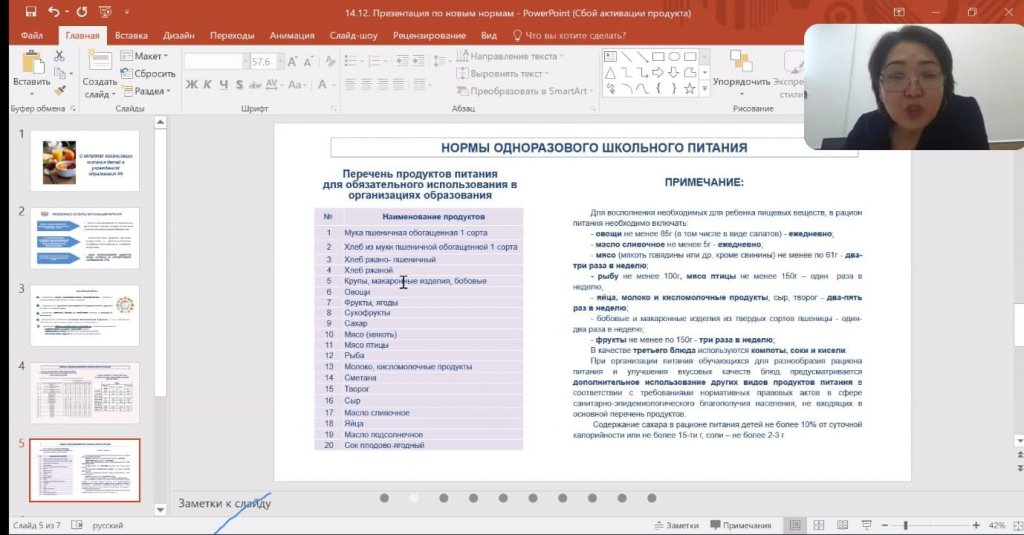The width and height of the screenshot is (1024, 535).
Task: Select the down arrow shape in gallery
Action: coord(674,73)
